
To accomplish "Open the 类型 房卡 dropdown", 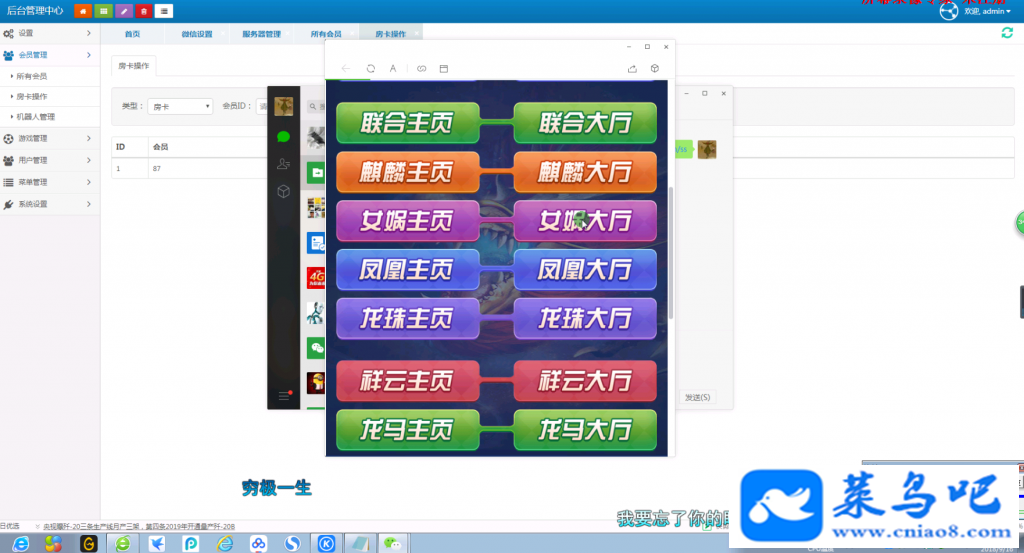I will (180, 106).
